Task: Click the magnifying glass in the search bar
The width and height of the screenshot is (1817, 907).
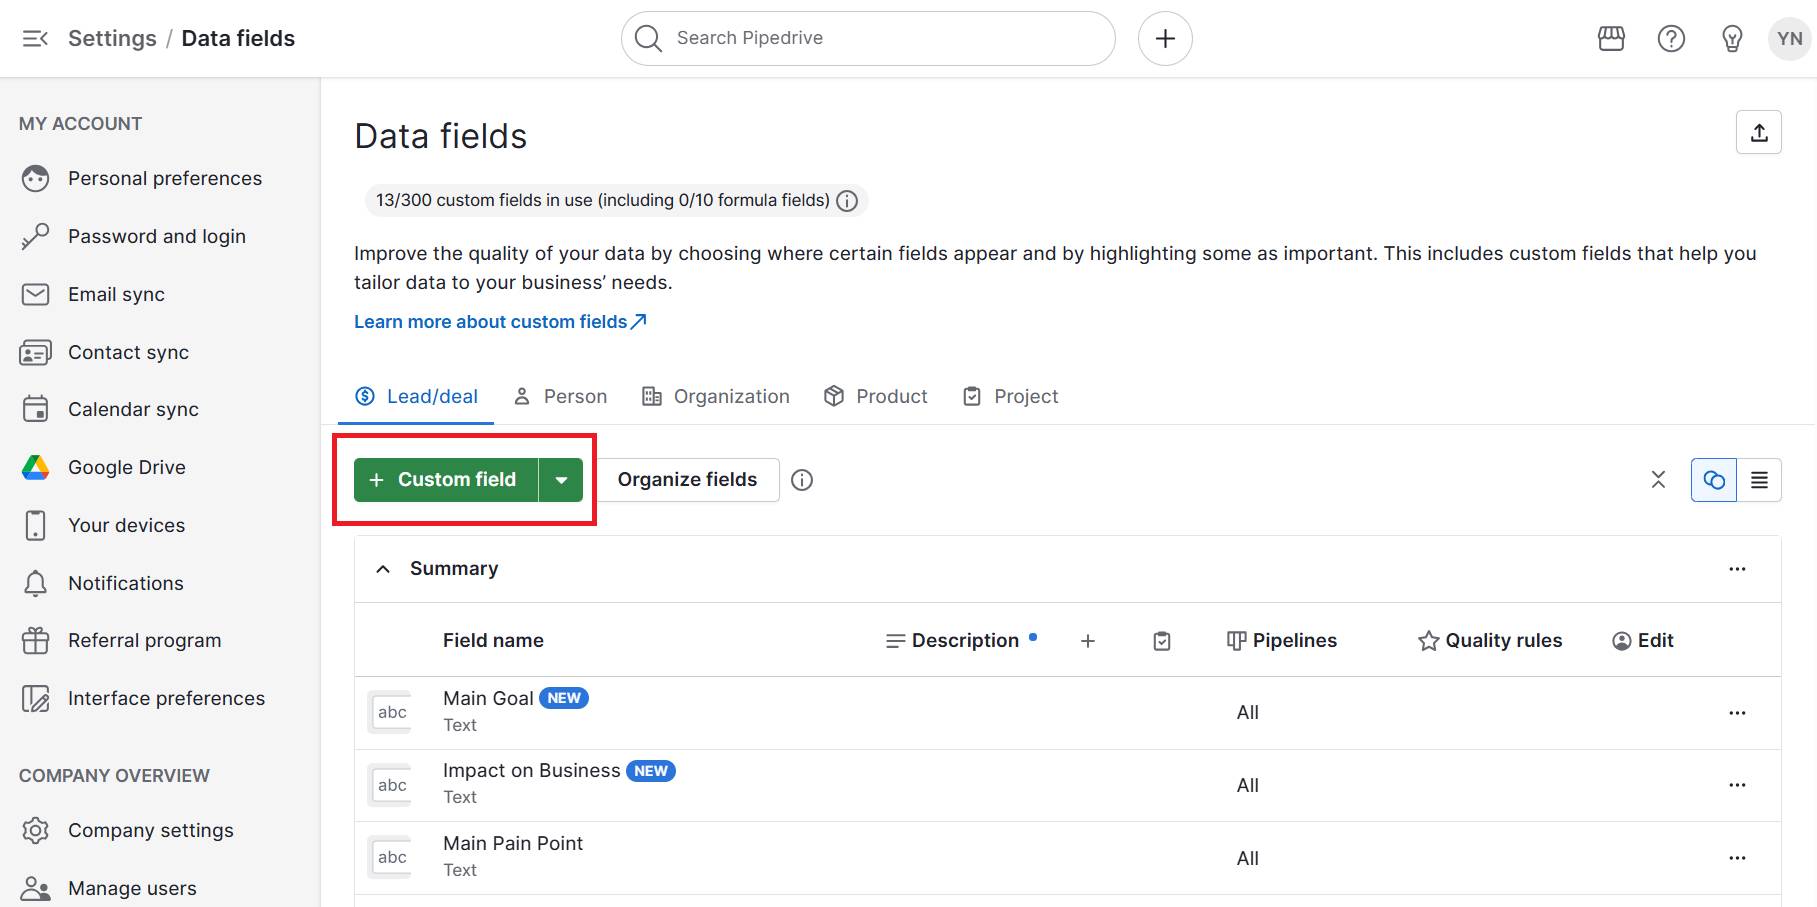Action: coord(648,38)
